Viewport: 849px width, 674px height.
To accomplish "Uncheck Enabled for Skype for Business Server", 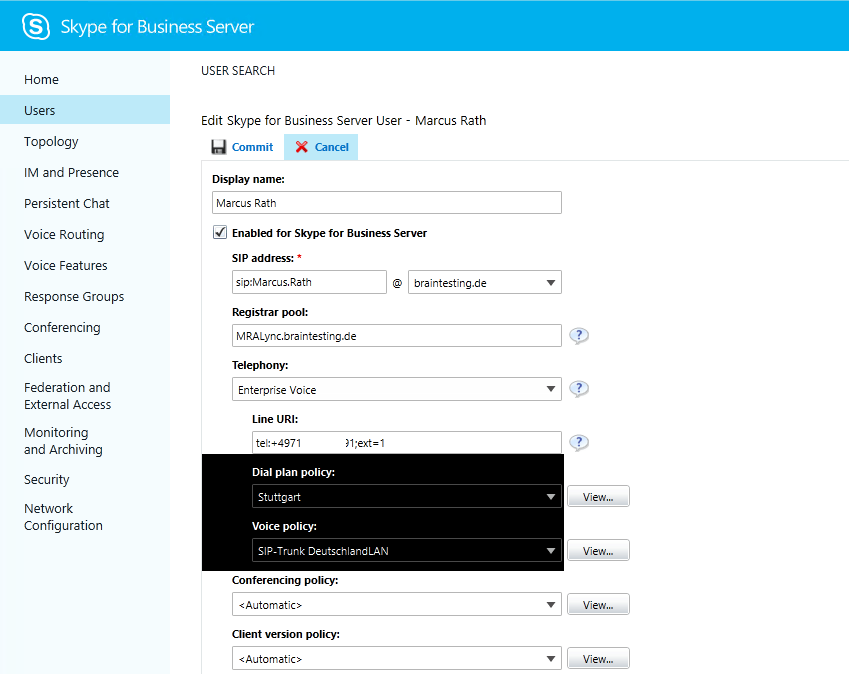I will (x=221, y=232).
